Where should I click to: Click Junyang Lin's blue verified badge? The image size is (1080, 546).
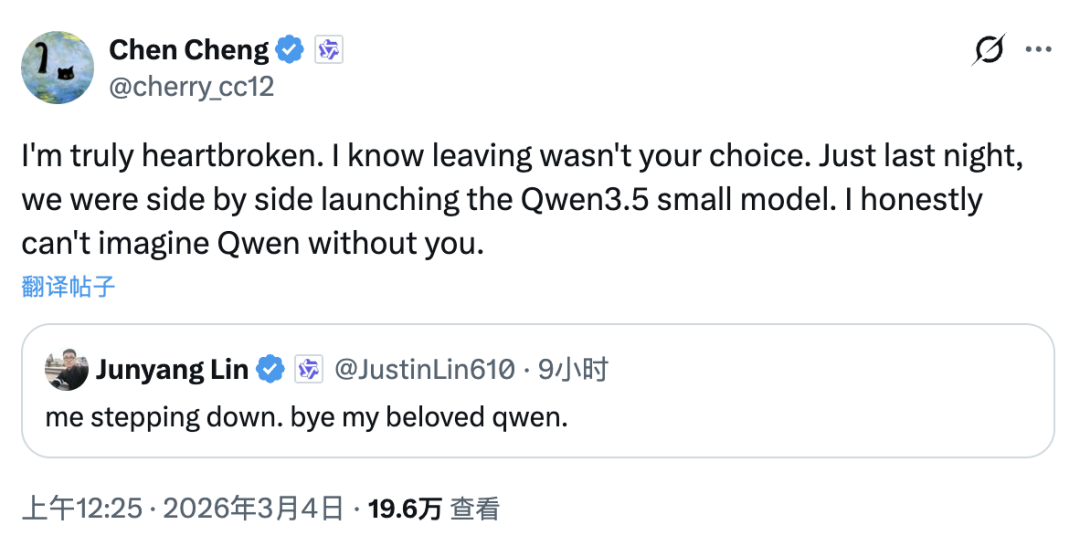pyautogui.click(x=270, y=370)
